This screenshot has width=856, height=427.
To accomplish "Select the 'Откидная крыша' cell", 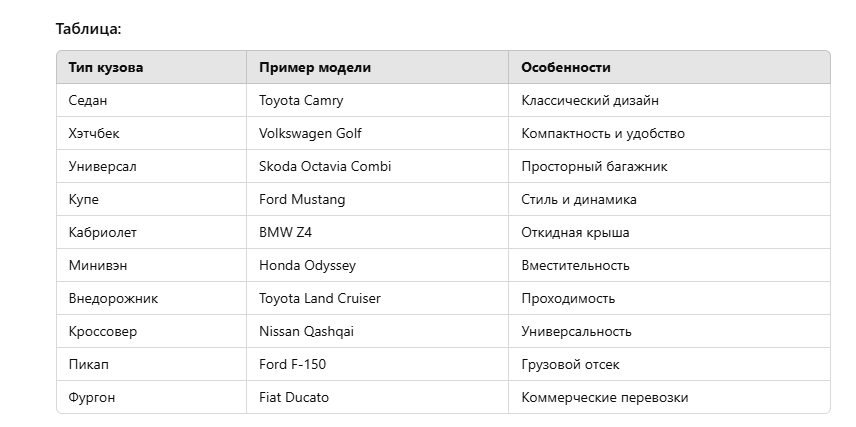I will pyautogui.click(x=669, y=233).
